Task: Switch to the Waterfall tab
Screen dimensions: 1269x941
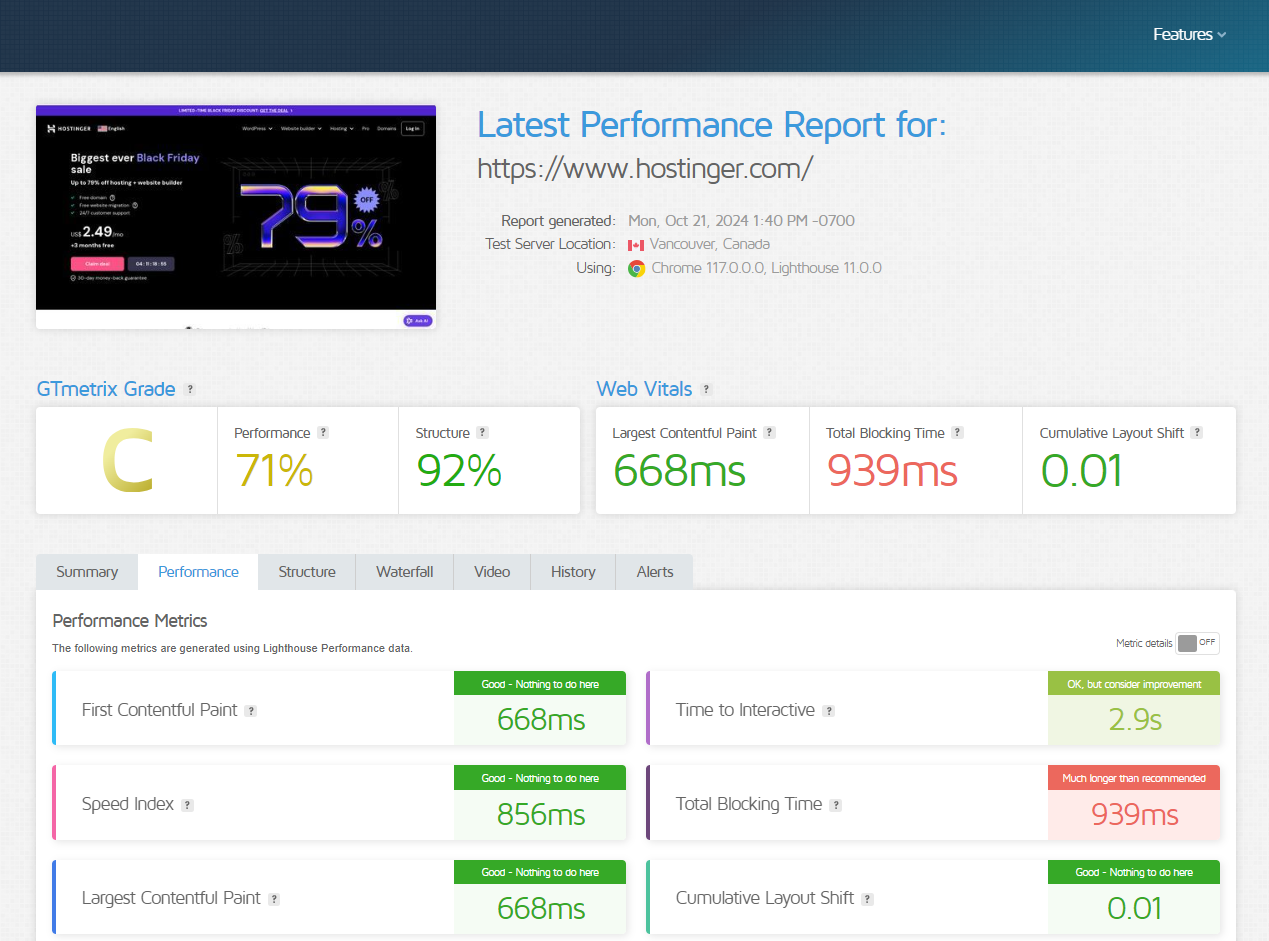Action: tap(404, 571)
